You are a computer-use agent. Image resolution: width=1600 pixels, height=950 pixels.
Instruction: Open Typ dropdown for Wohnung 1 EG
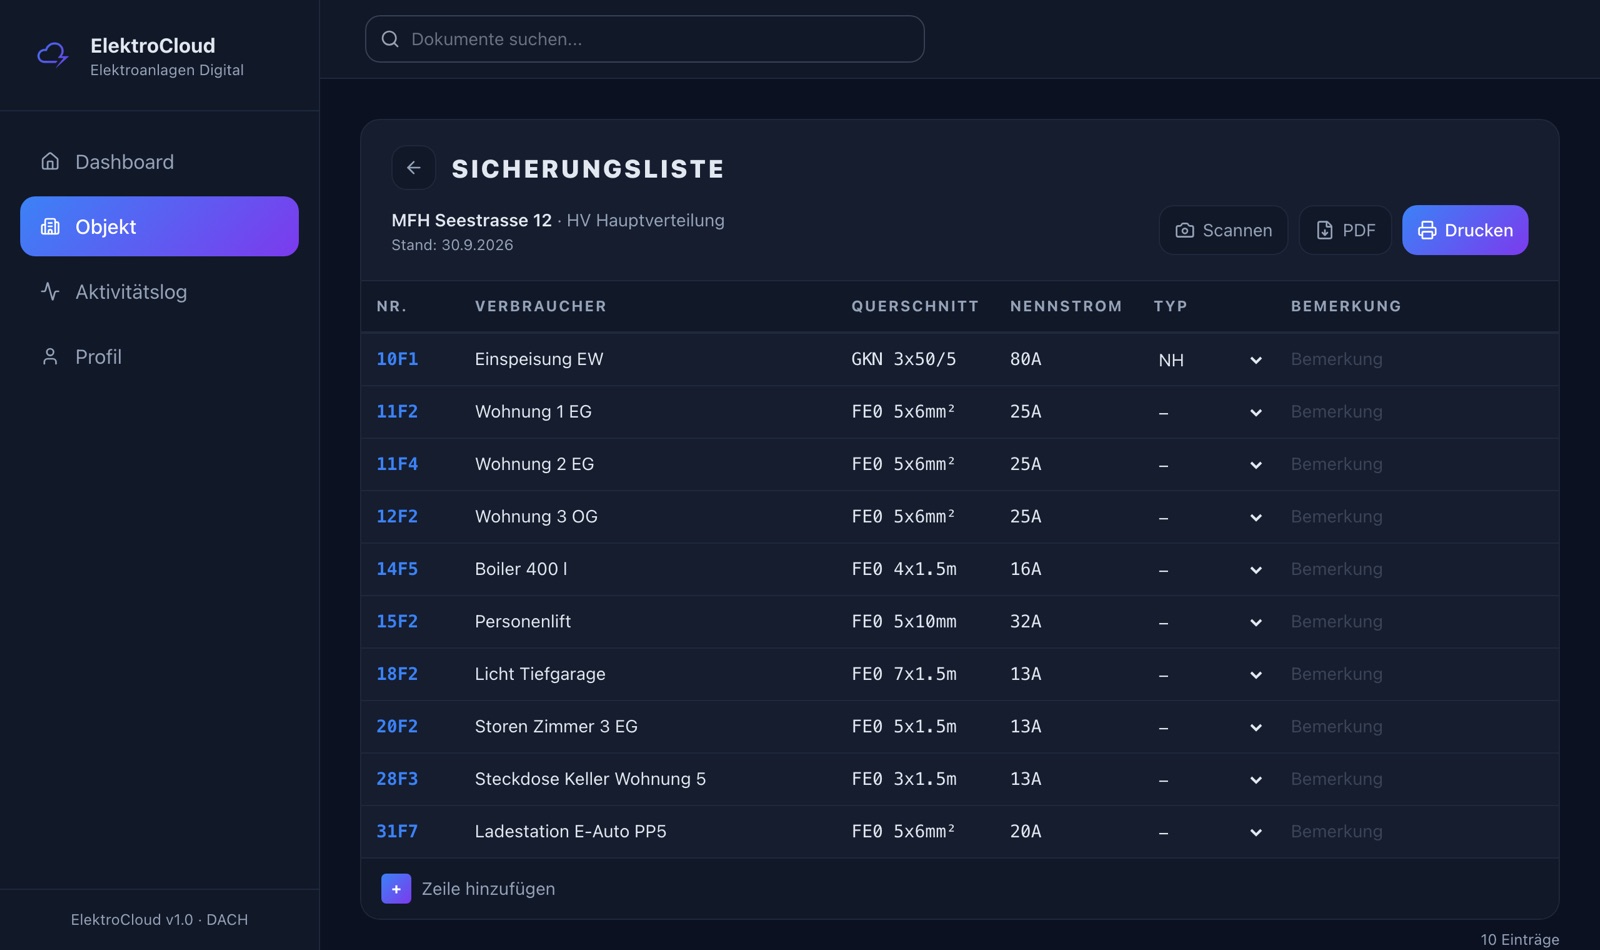click(x=1211, y=412)
